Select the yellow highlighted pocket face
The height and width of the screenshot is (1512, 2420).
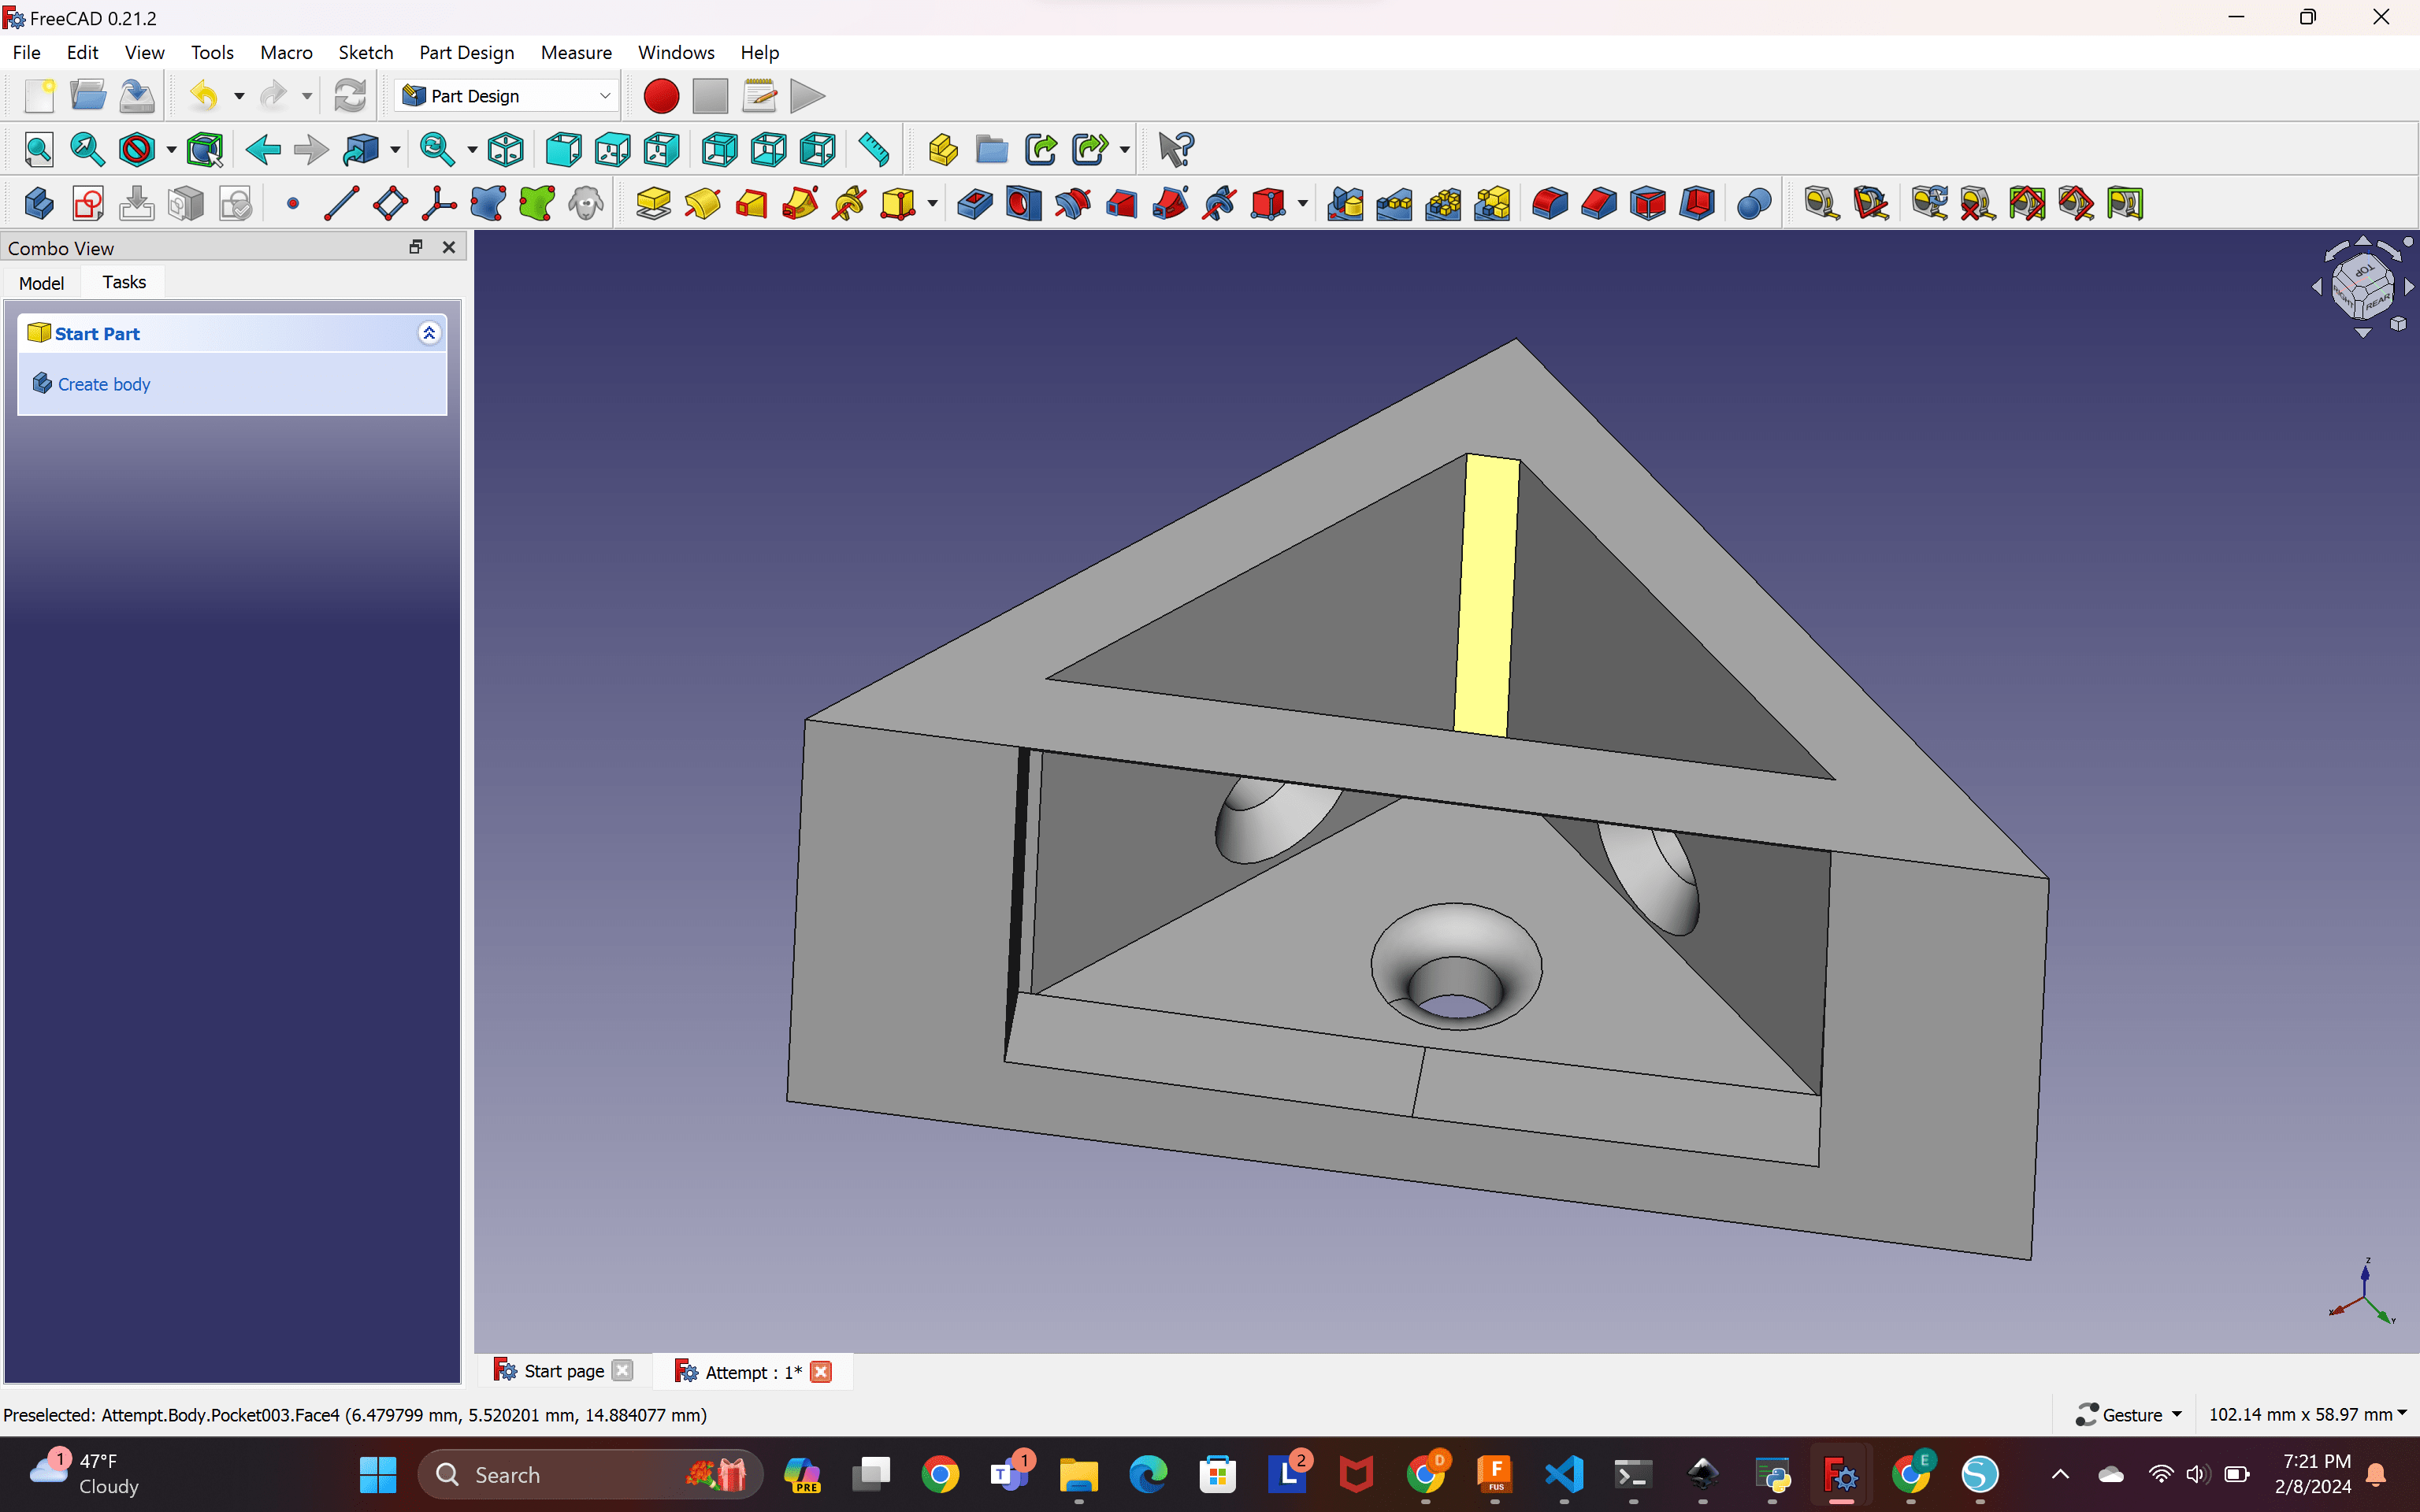coord(1487,596)
